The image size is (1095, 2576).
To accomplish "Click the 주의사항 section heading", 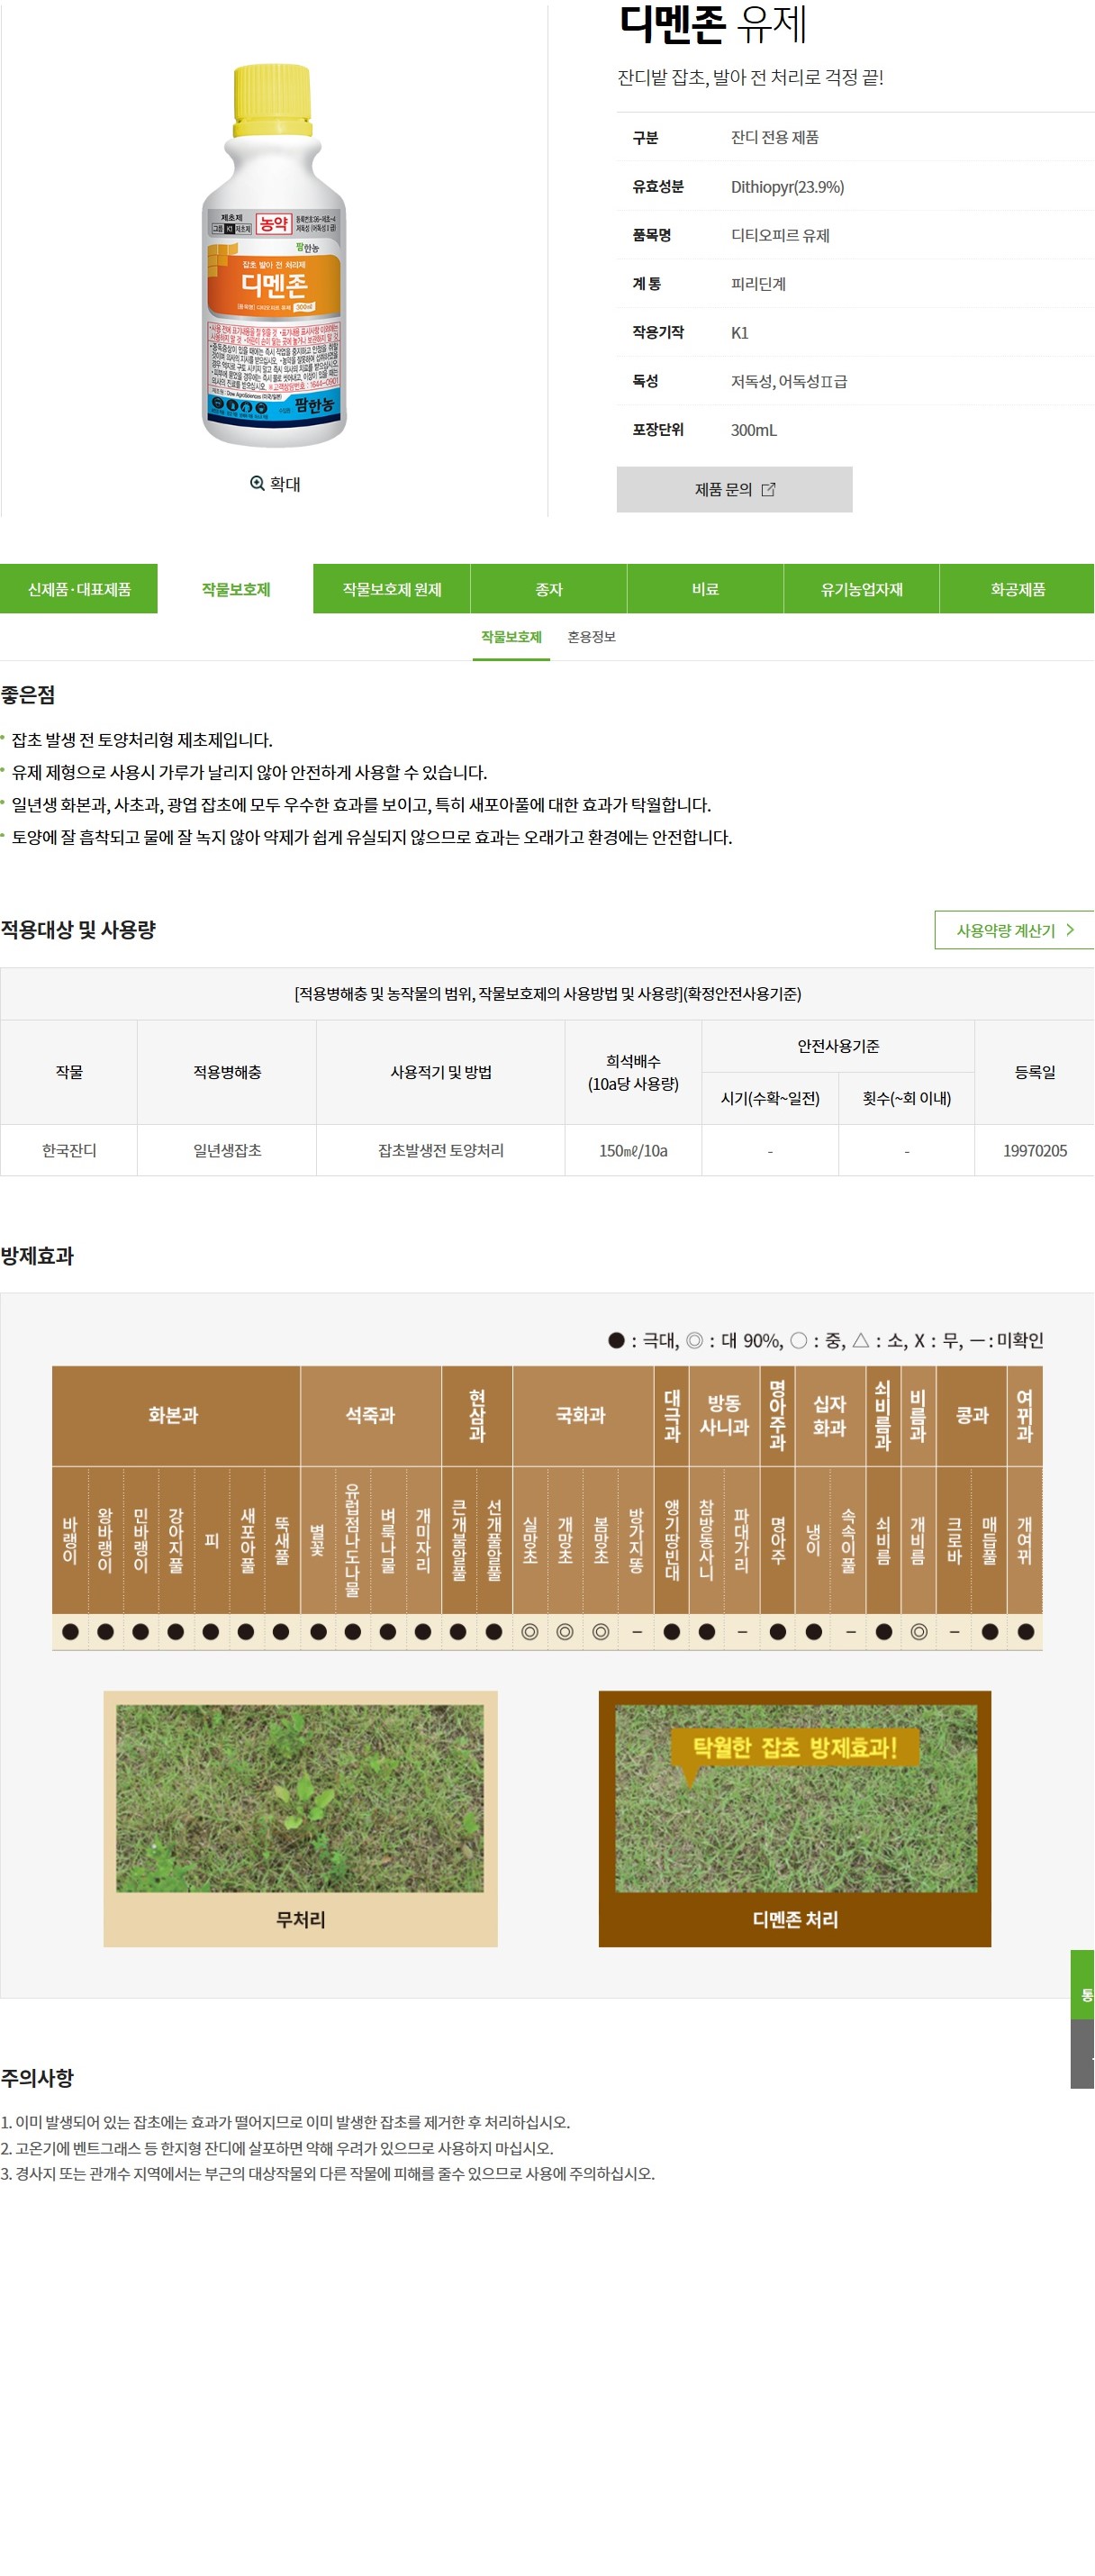I will tap(37, 2077).
